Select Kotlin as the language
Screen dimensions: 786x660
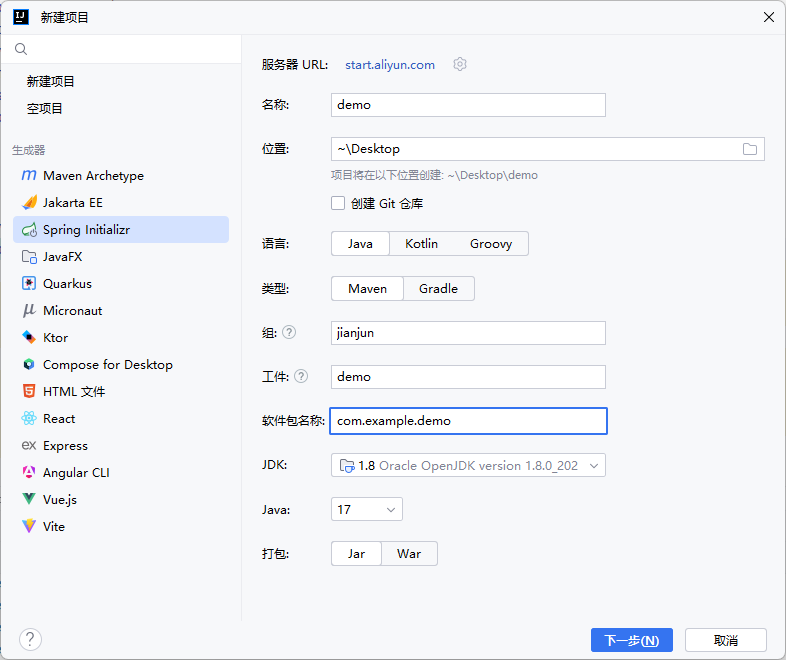(x=422, y=244)
